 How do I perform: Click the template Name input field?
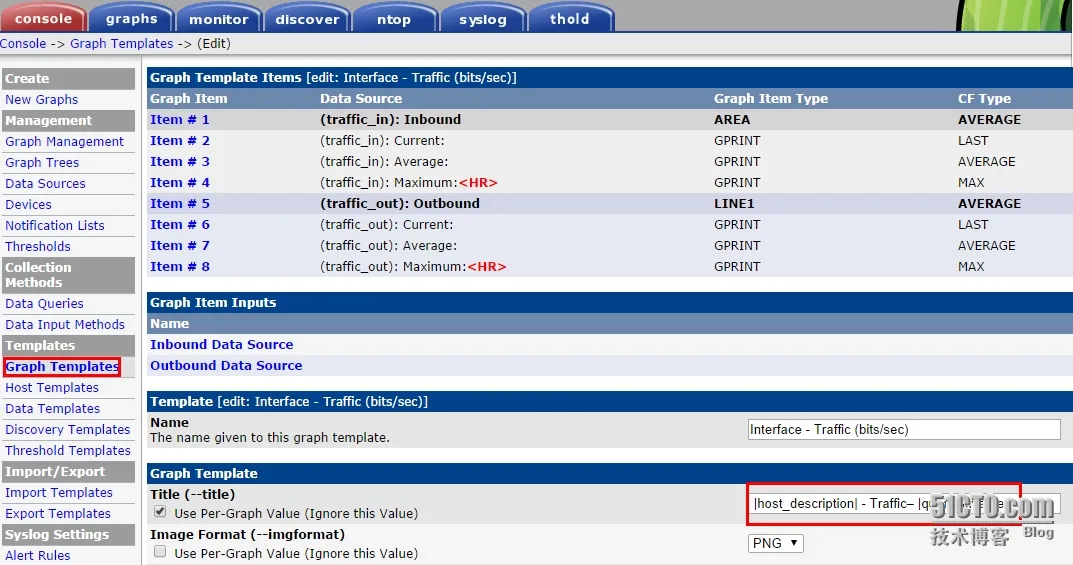pos(904,430)
